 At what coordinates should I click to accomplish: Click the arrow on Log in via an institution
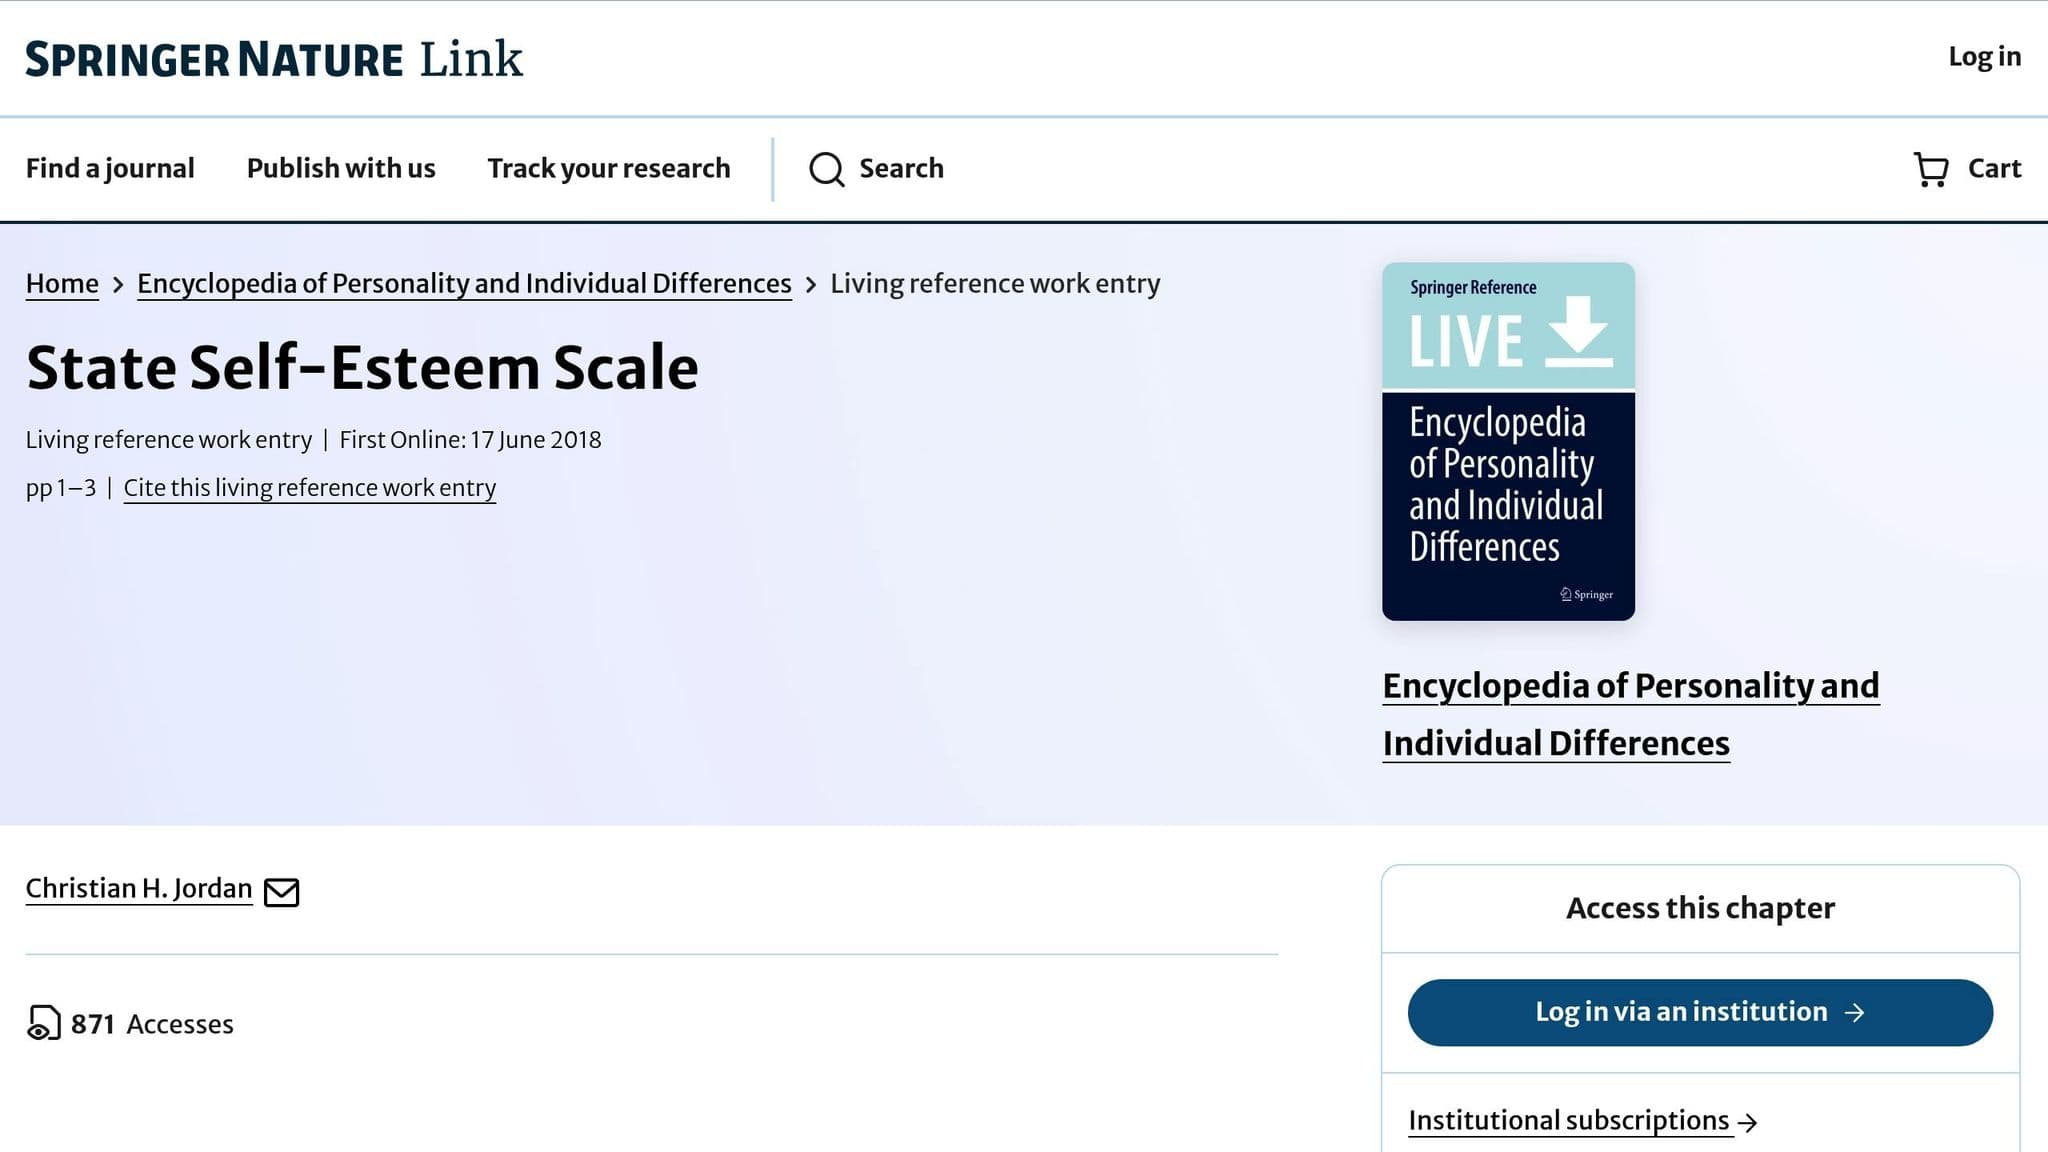pyautogui.click(x=1856, y=1012)
